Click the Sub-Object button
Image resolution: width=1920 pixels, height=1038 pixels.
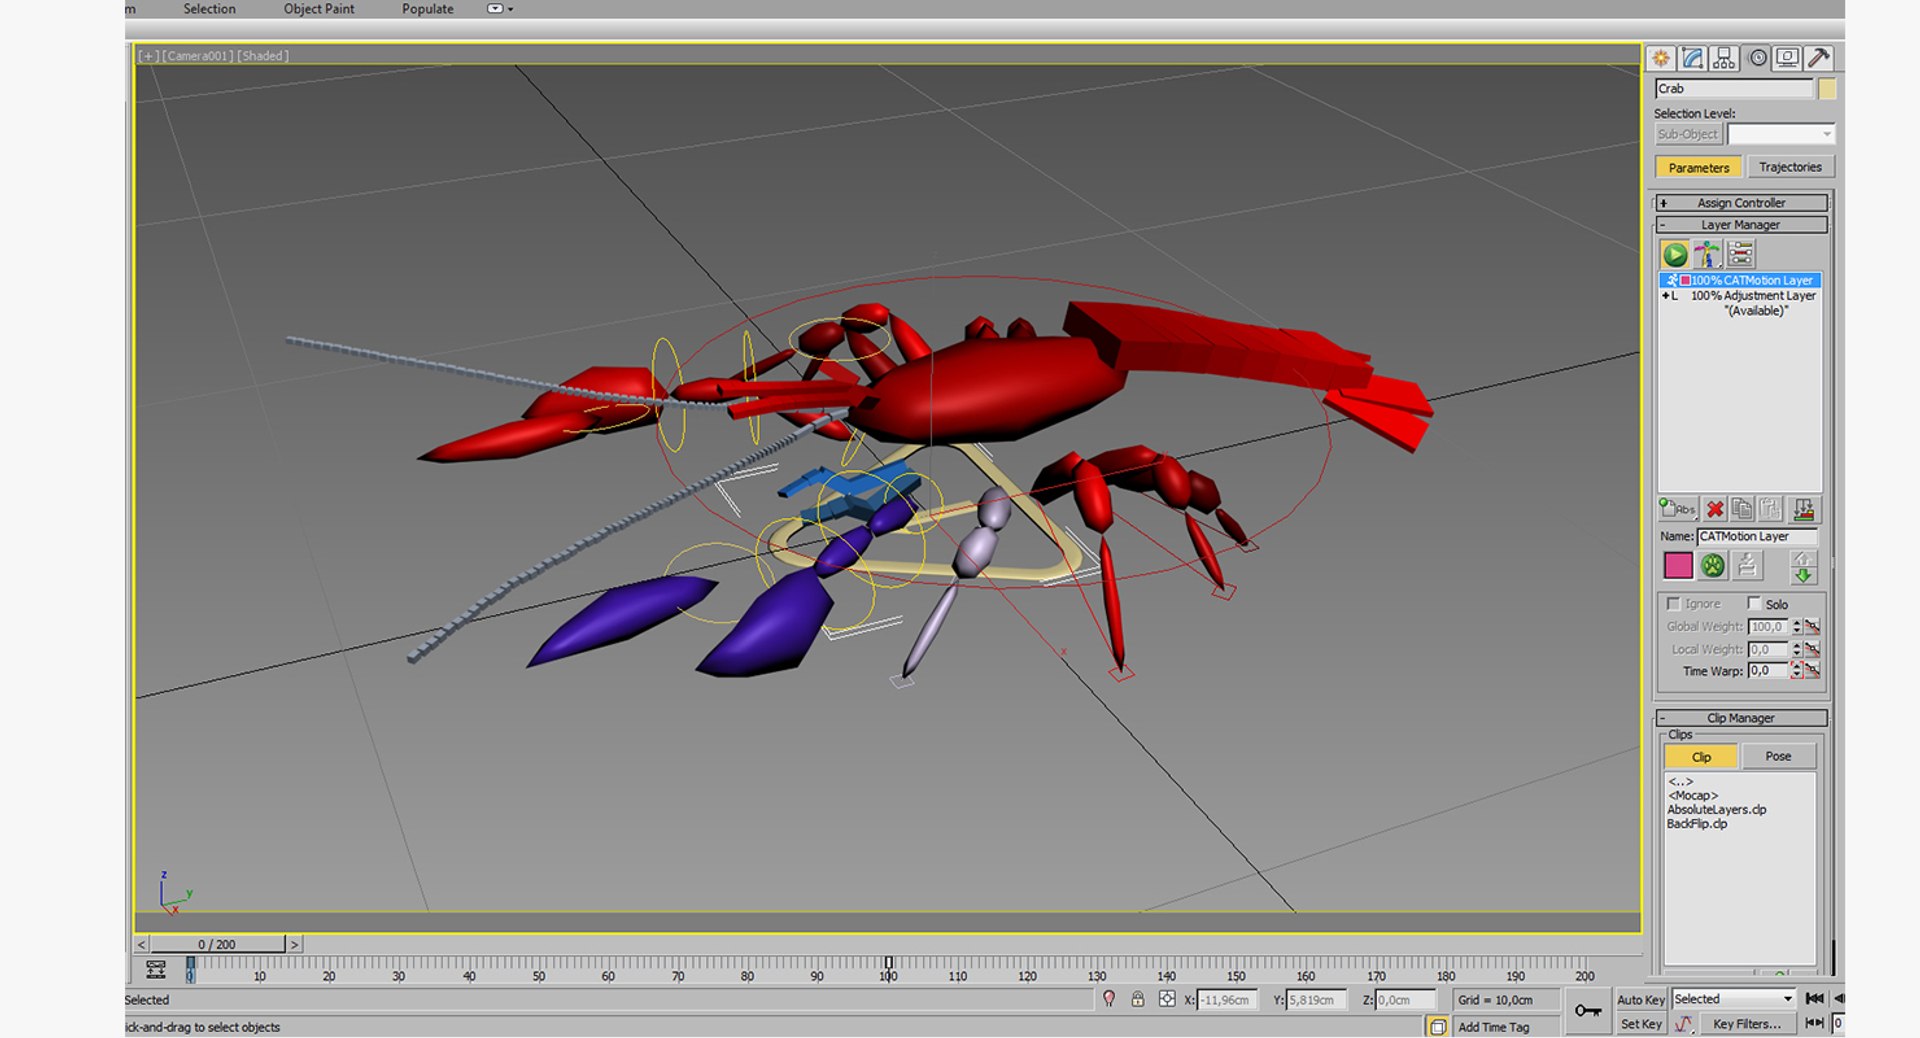[x=1688, y=134]
